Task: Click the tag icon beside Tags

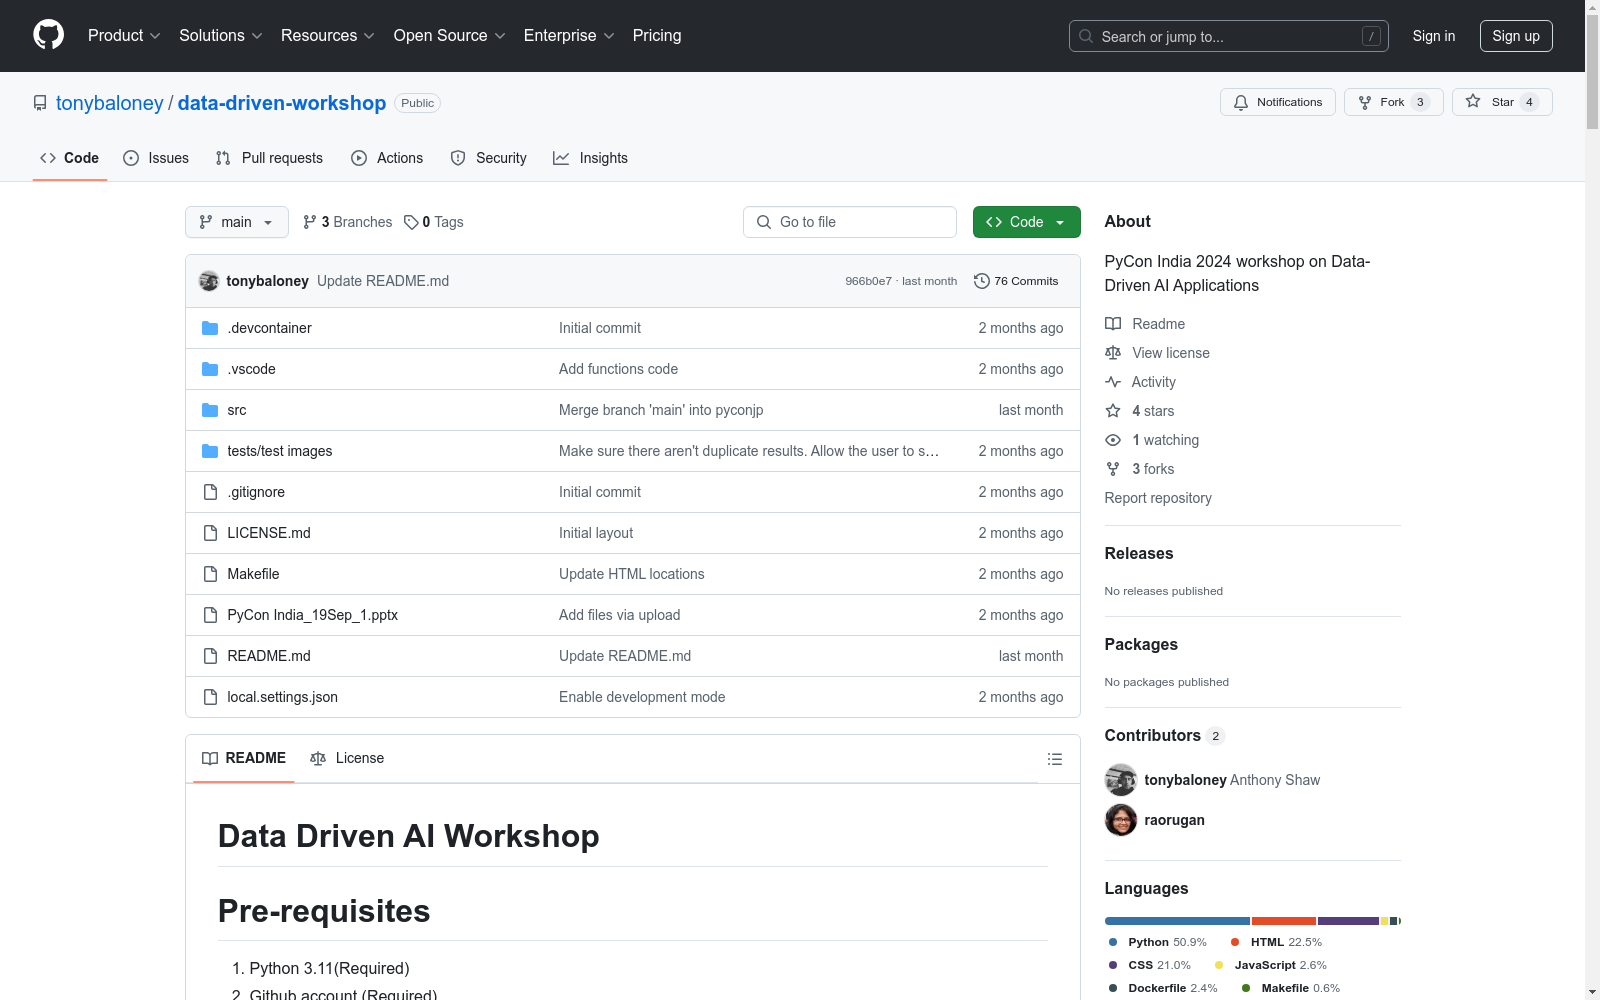Action: [x=411, y=222]
